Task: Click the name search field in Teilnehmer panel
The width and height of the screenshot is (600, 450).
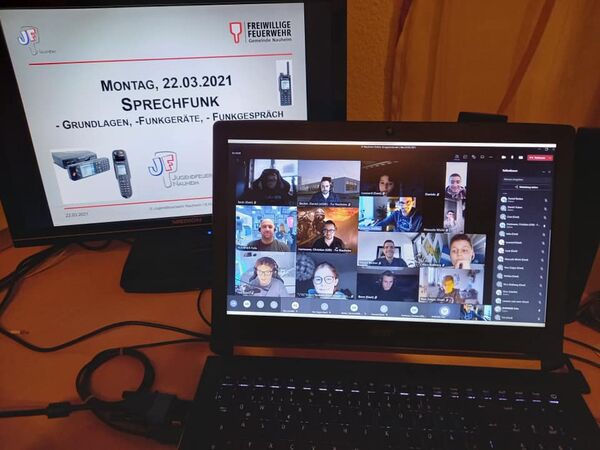Action: click(522, 178)
